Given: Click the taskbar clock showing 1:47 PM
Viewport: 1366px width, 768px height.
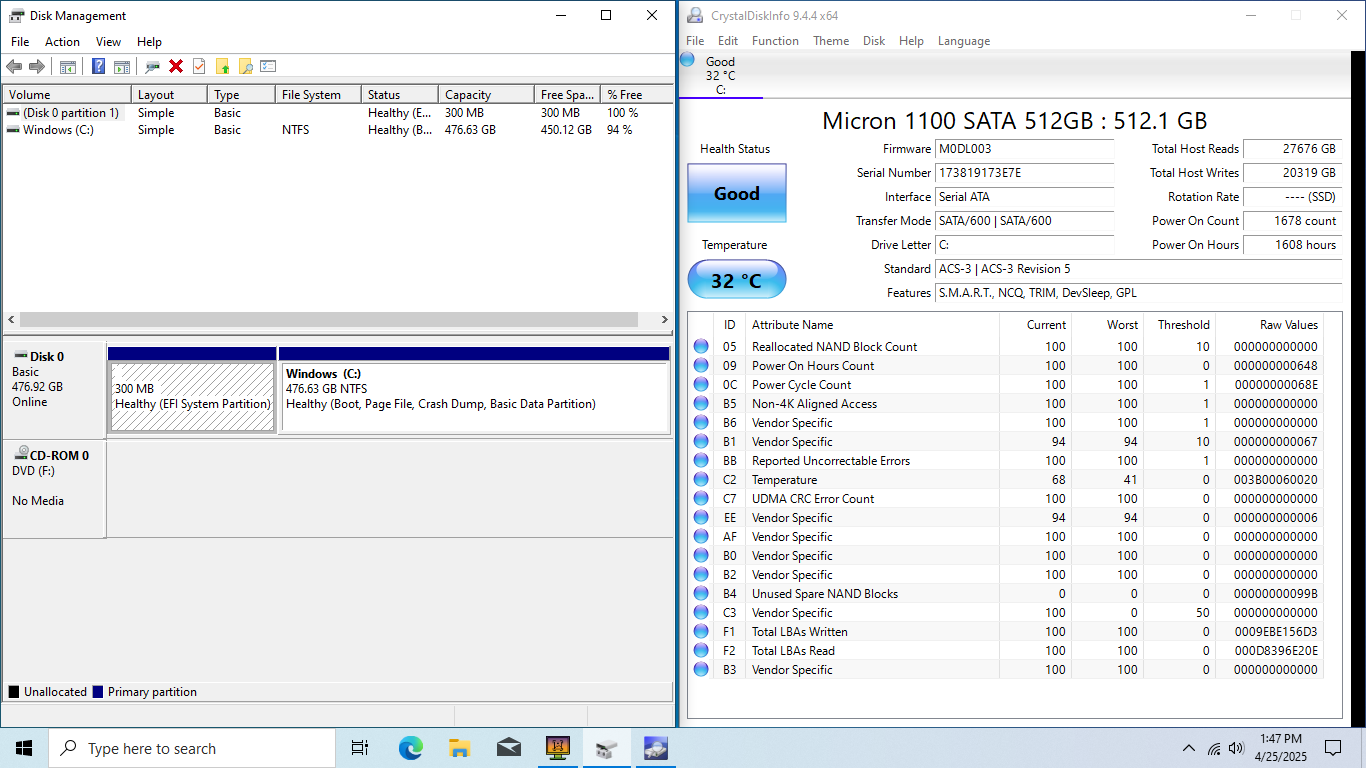Looking at the screenshot, I should [1281, 748].
